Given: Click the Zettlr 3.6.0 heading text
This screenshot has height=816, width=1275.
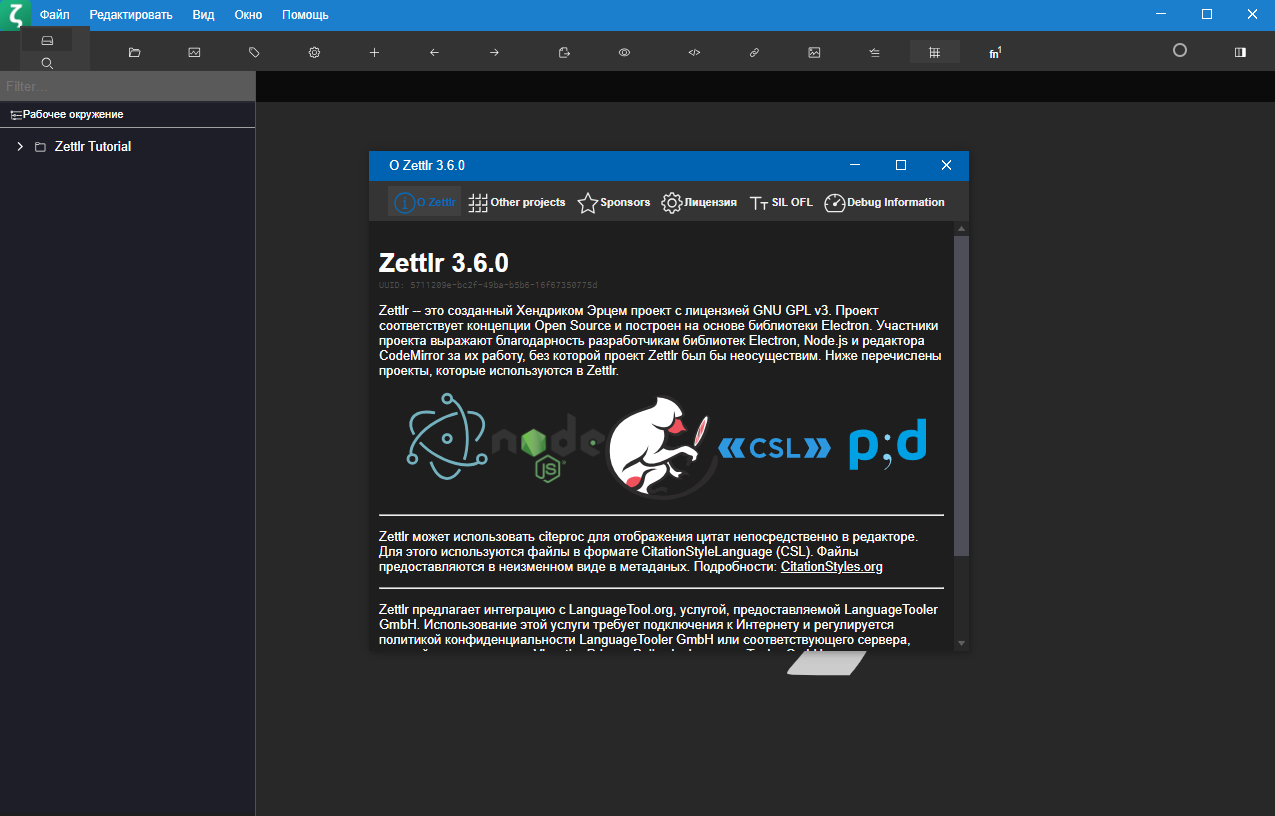Looking at the screenshot, I should (x=444, y=263).
